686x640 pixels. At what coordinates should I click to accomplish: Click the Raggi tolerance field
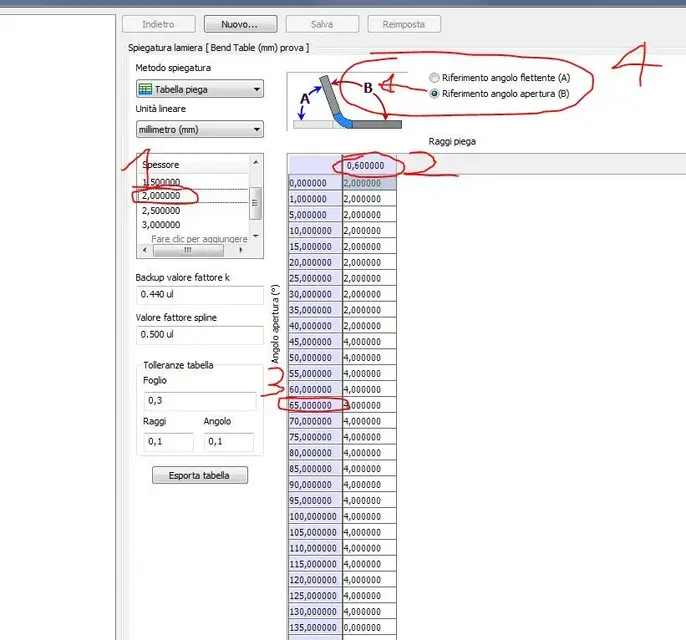click(x=168, y=441)
